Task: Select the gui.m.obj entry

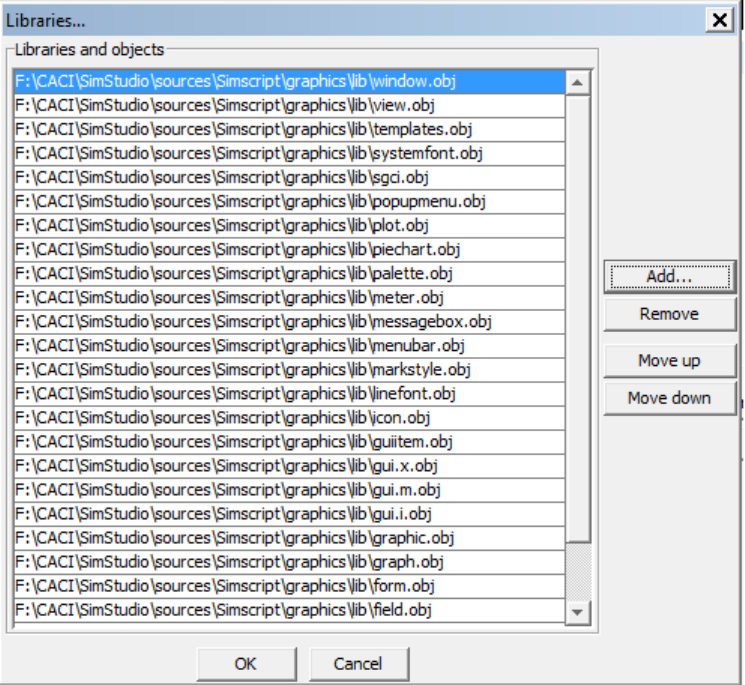Action: [x=289, y=490]
